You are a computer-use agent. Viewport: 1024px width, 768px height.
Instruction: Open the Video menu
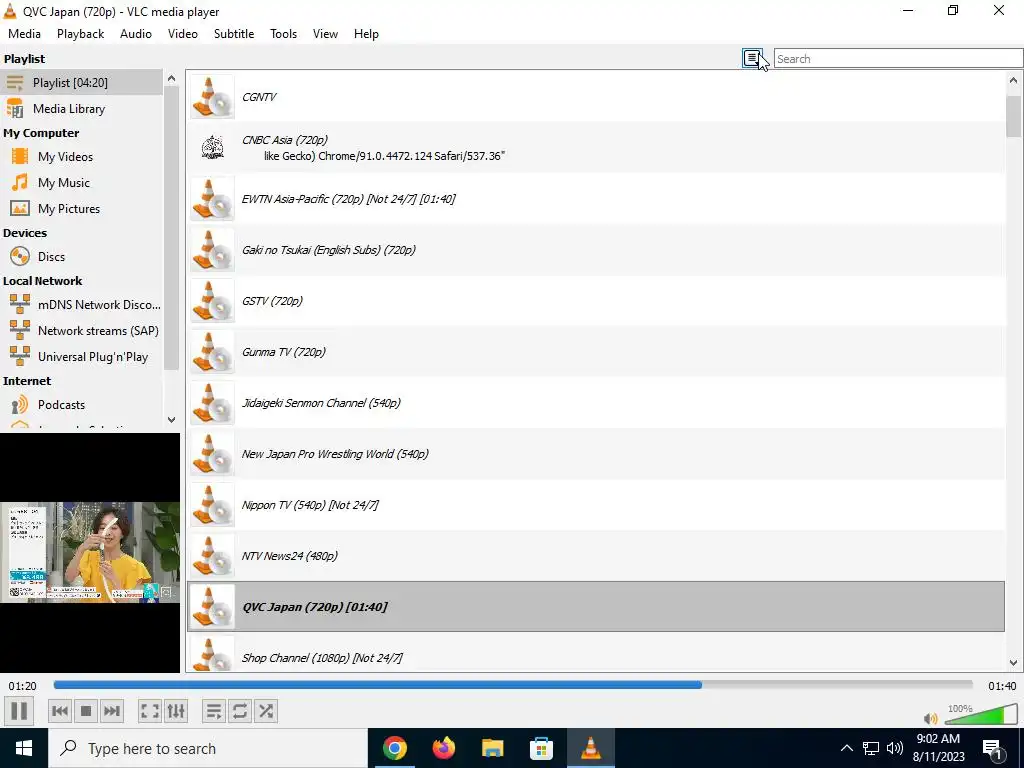point(183,34)
